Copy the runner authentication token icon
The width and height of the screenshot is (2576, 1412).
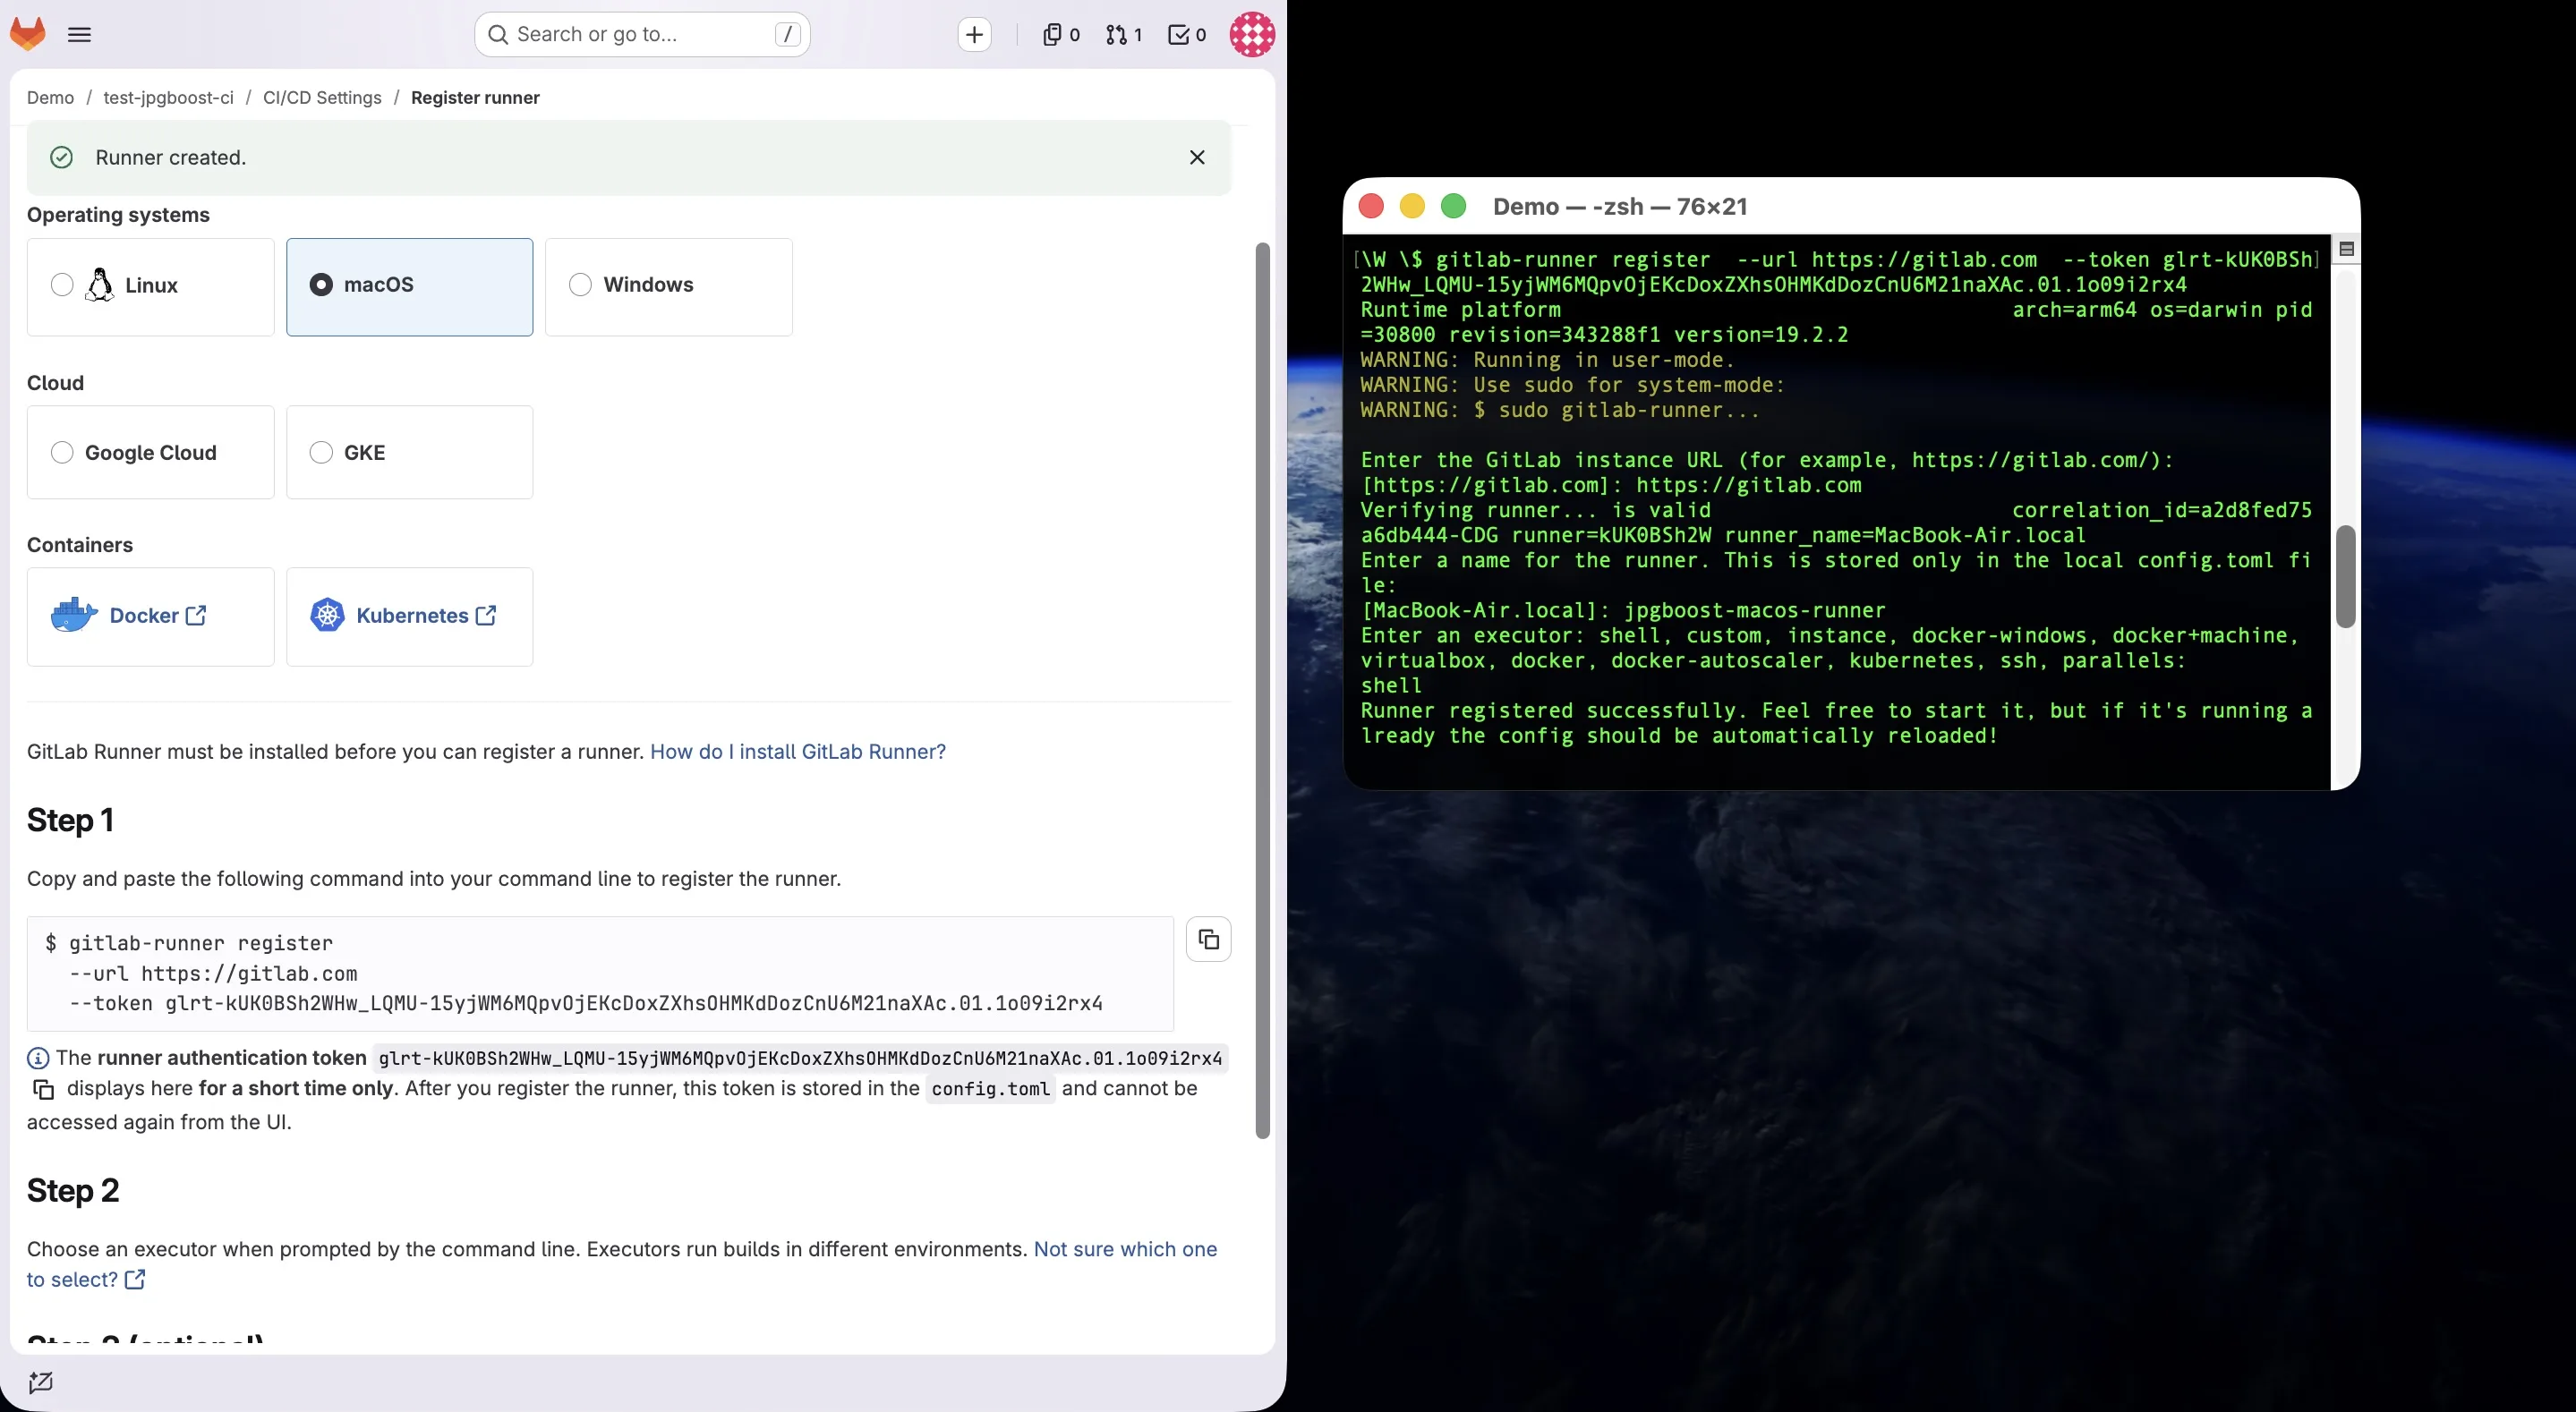click(x=43, y=1089)
